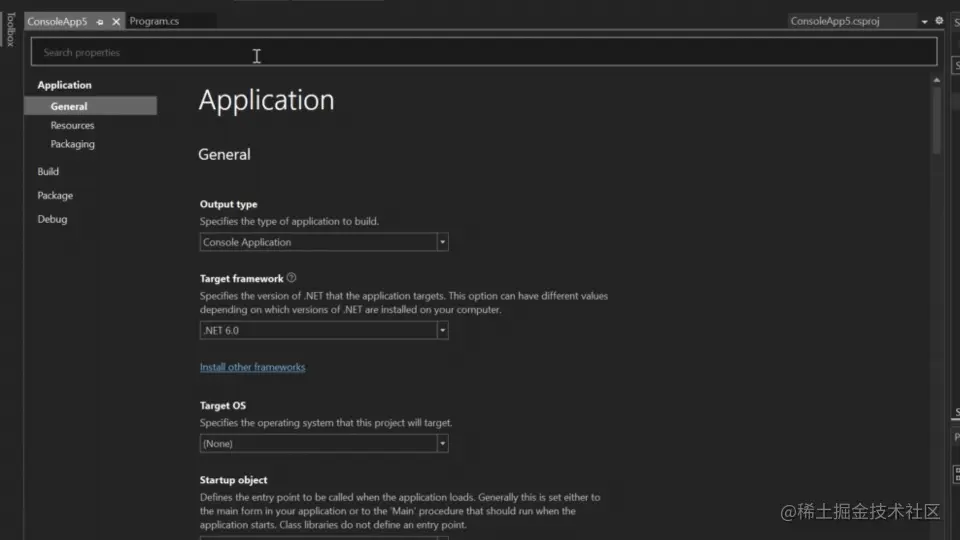960x540 pixels.
Task: Open the Target OS combo box
Action: click(x=324, y=443)
